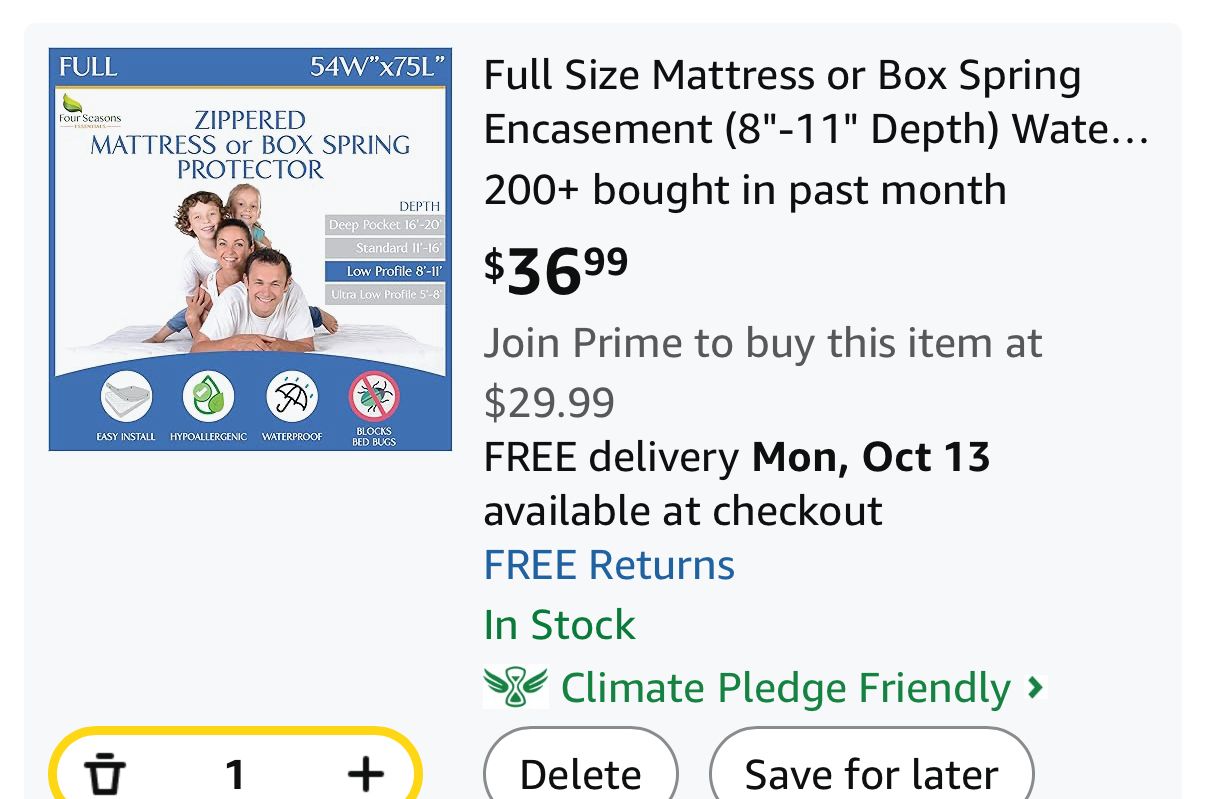
Task: Open the Climate Pledge Friendly text link
Action: tap(785, 688)
